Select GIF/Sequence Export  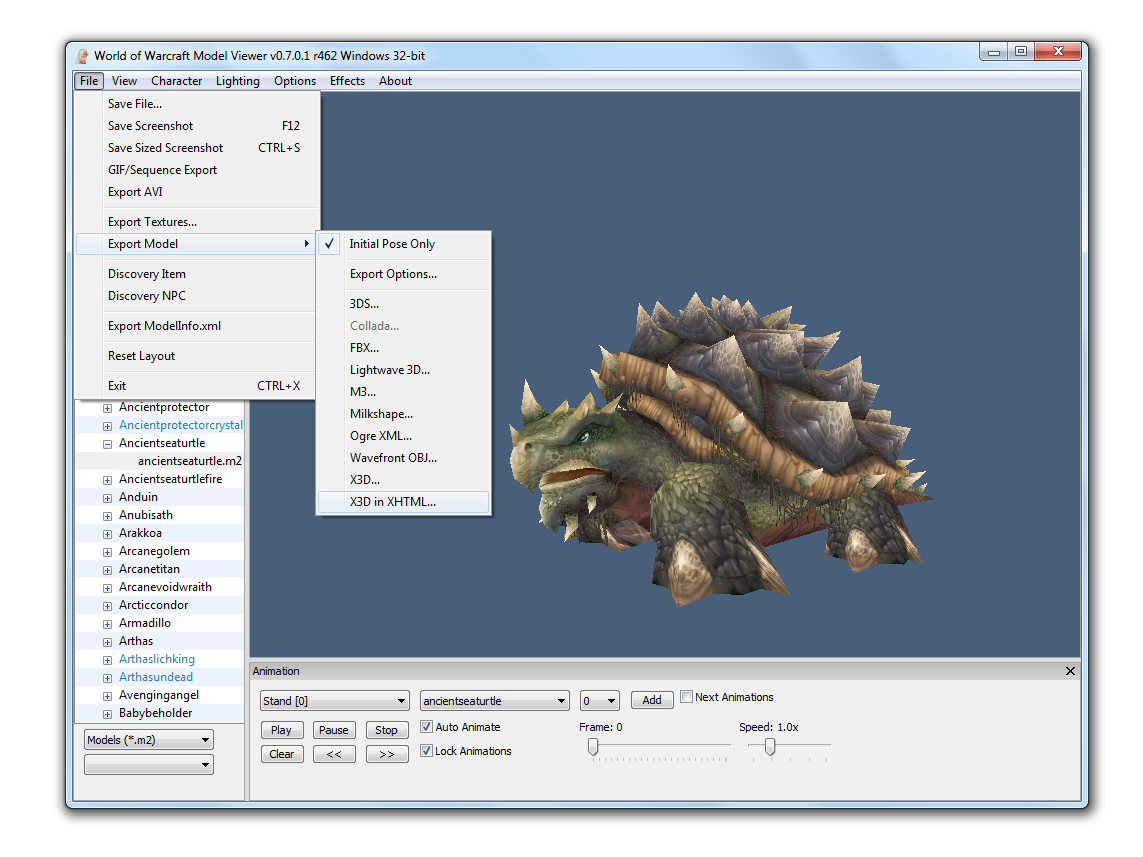pos(197,170)
